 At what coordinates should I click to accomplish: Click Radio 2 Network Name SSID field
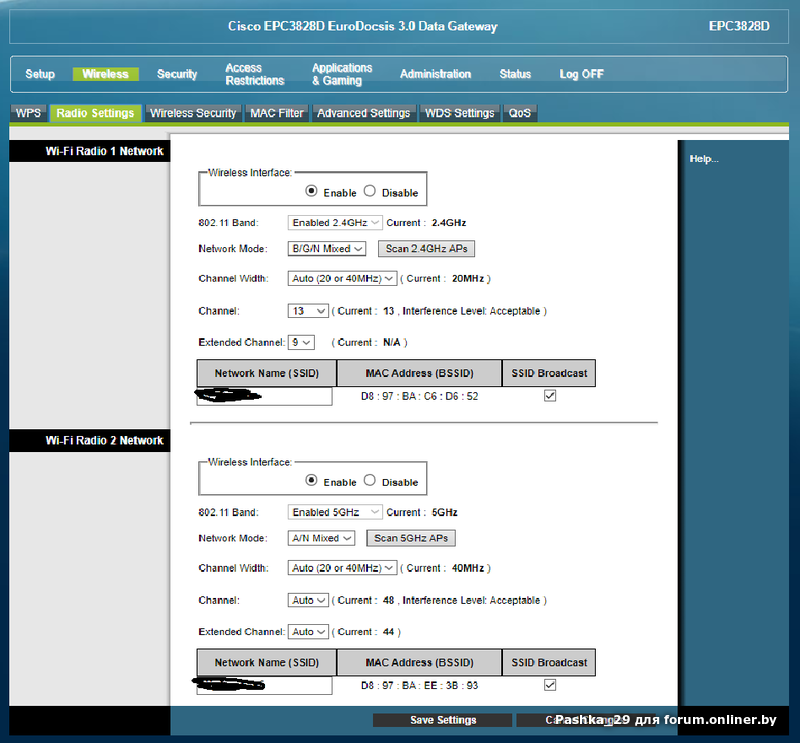coord(264,686)
